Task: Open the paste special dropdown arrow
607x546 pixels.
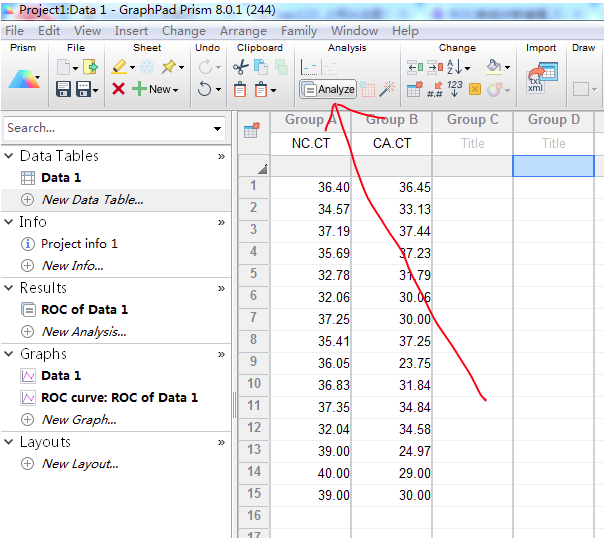Action: click(x=274, y=91)
